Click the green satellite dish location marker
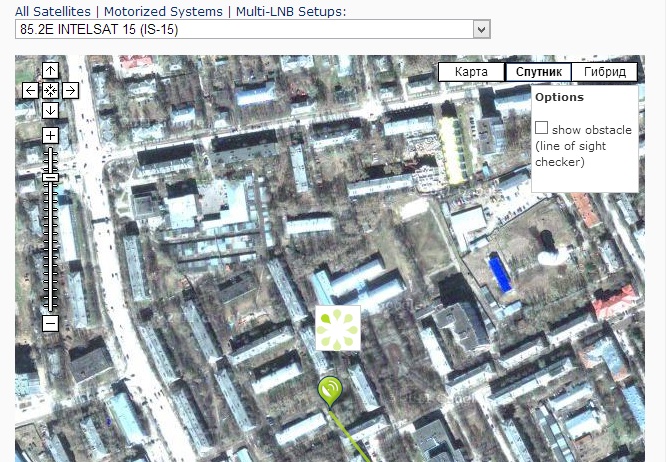Image resolution: width=669 pixels, height=462 pixels. [x=330, y=392]
